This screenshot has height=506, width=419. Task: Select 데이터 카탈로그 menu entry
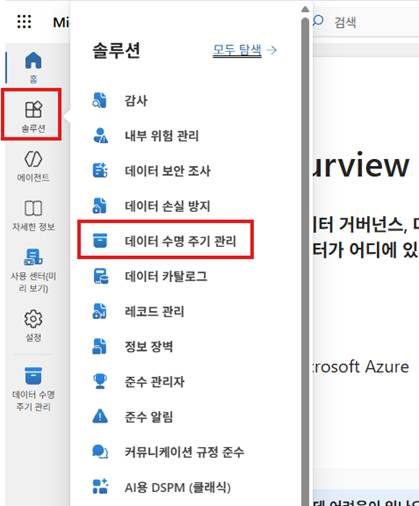165,276
